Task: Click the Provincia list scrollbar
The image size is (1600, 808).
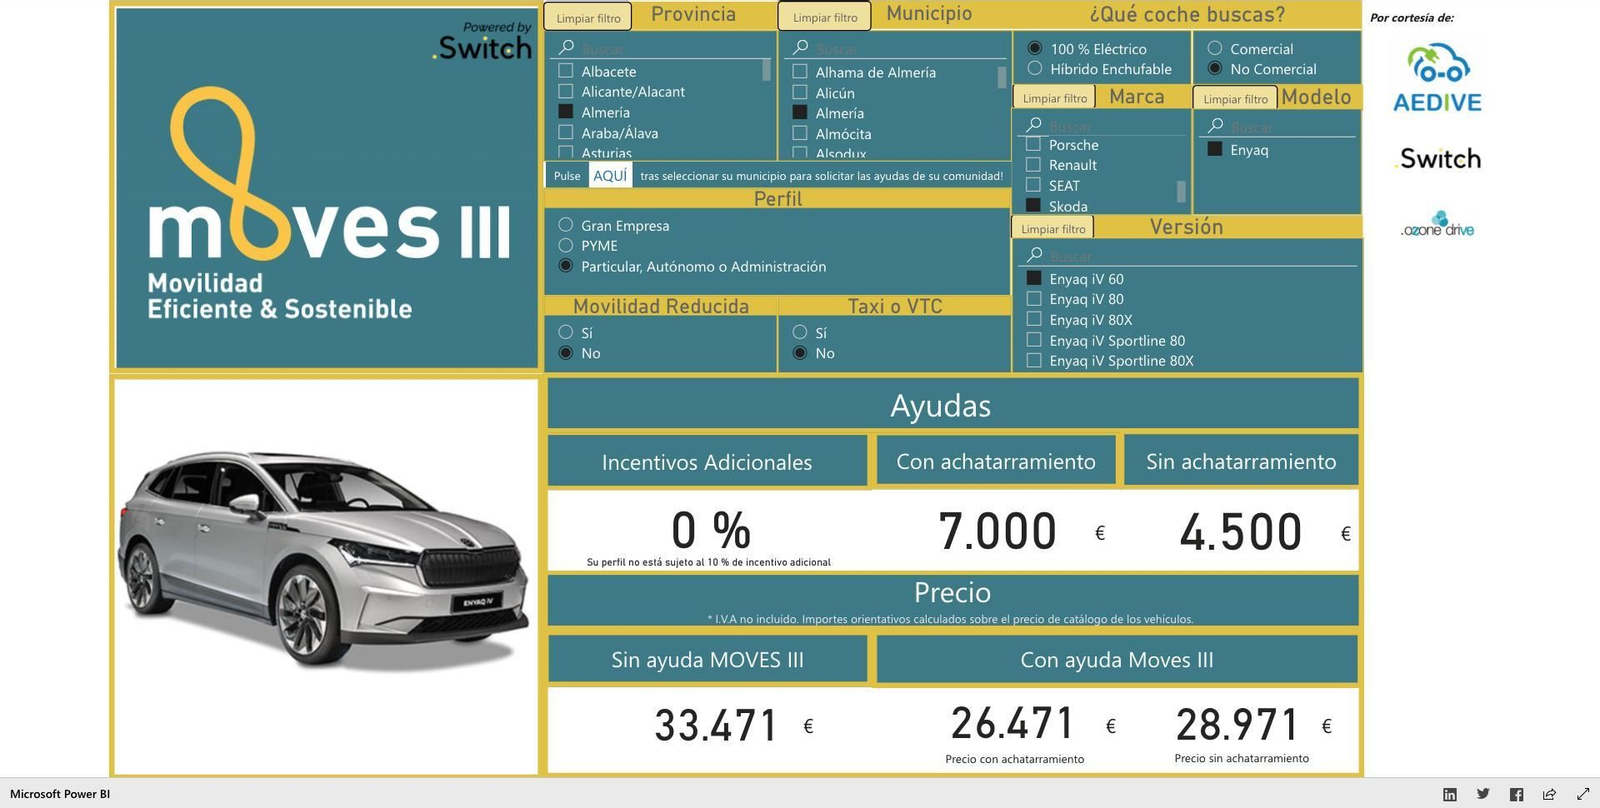Action: click(x=767, y=69)
